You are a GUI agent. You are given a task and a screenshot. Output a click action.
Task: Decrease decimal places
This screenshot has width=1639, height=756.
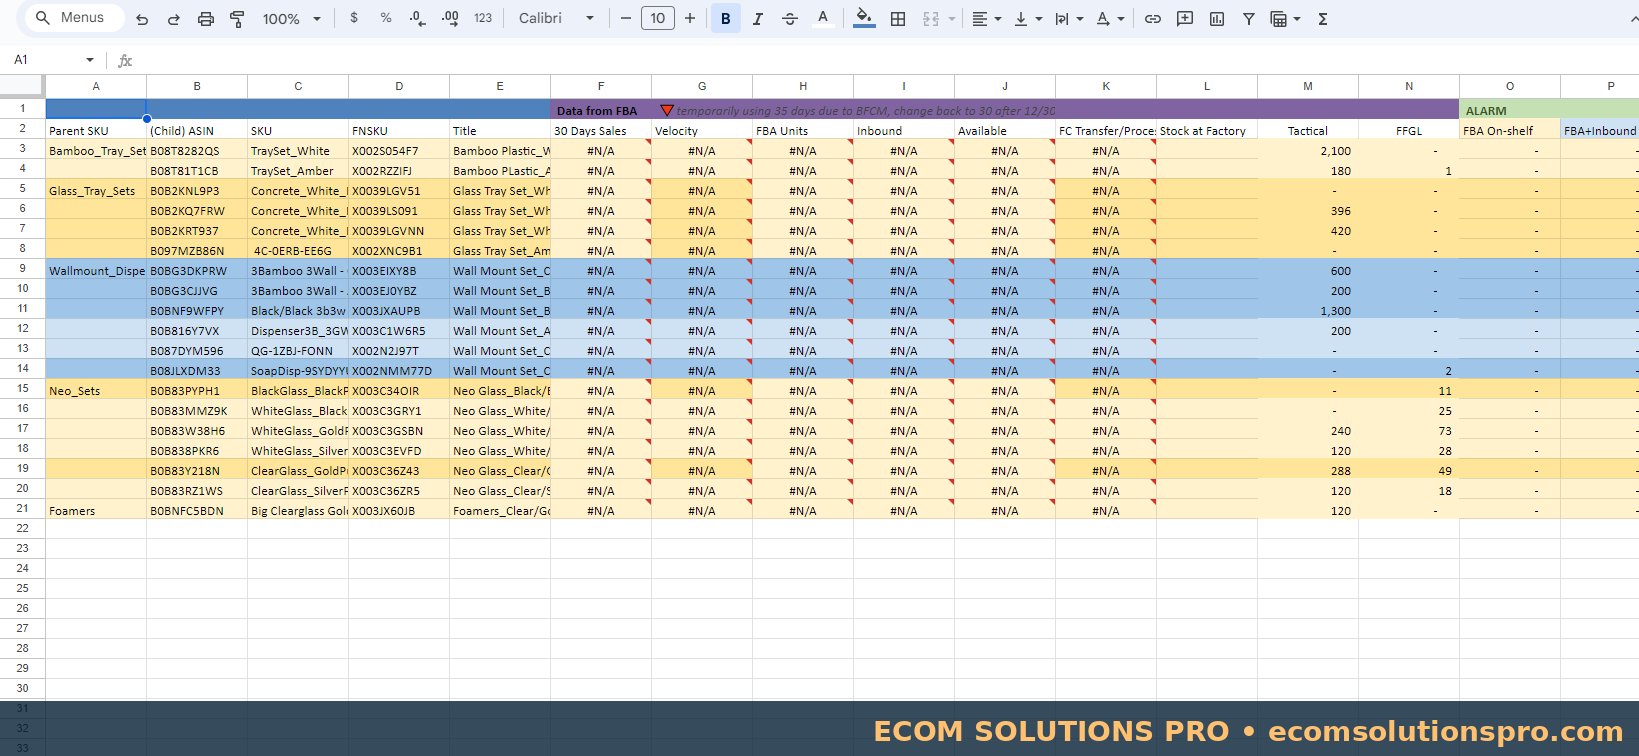[x=418, y=18]
